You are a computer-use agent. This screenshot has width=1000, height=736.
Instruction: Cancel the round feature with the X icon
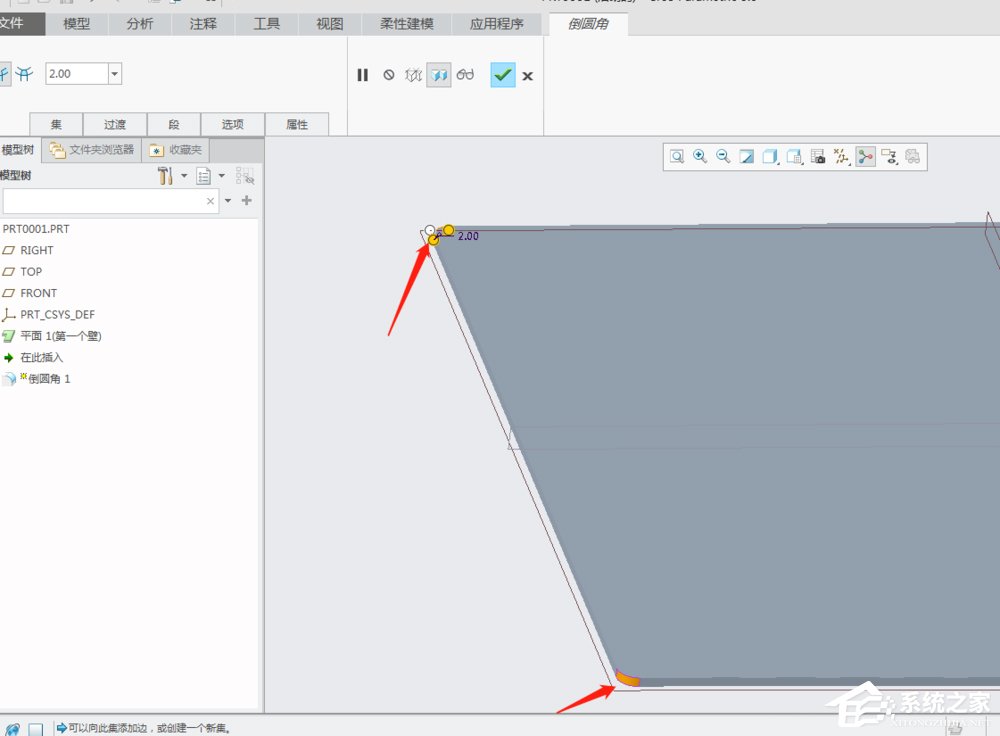click(528, 76)
